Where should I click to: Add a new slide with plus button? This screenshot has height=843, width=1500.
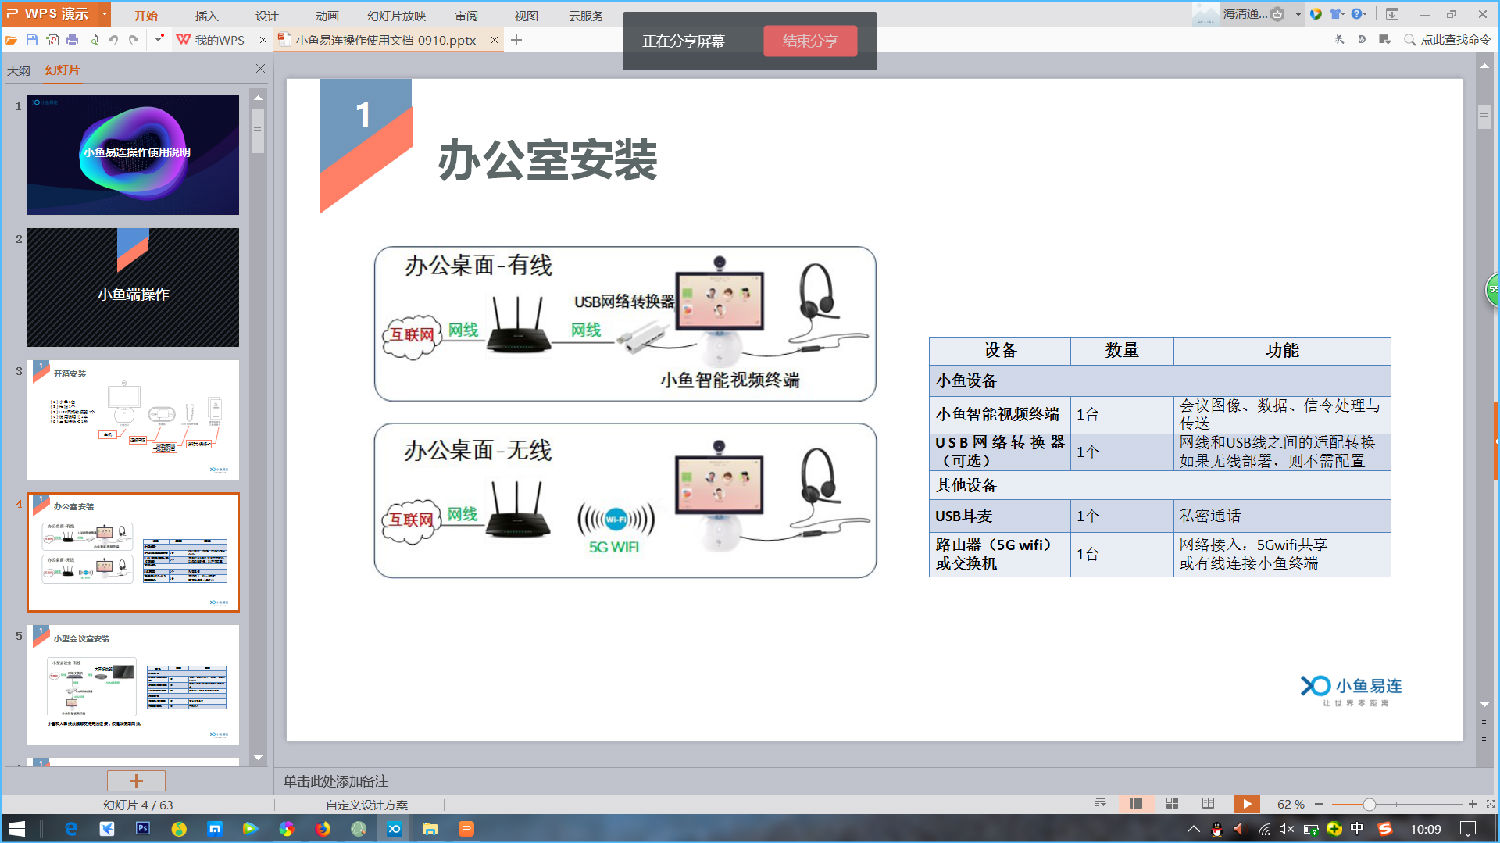point(136,781)
